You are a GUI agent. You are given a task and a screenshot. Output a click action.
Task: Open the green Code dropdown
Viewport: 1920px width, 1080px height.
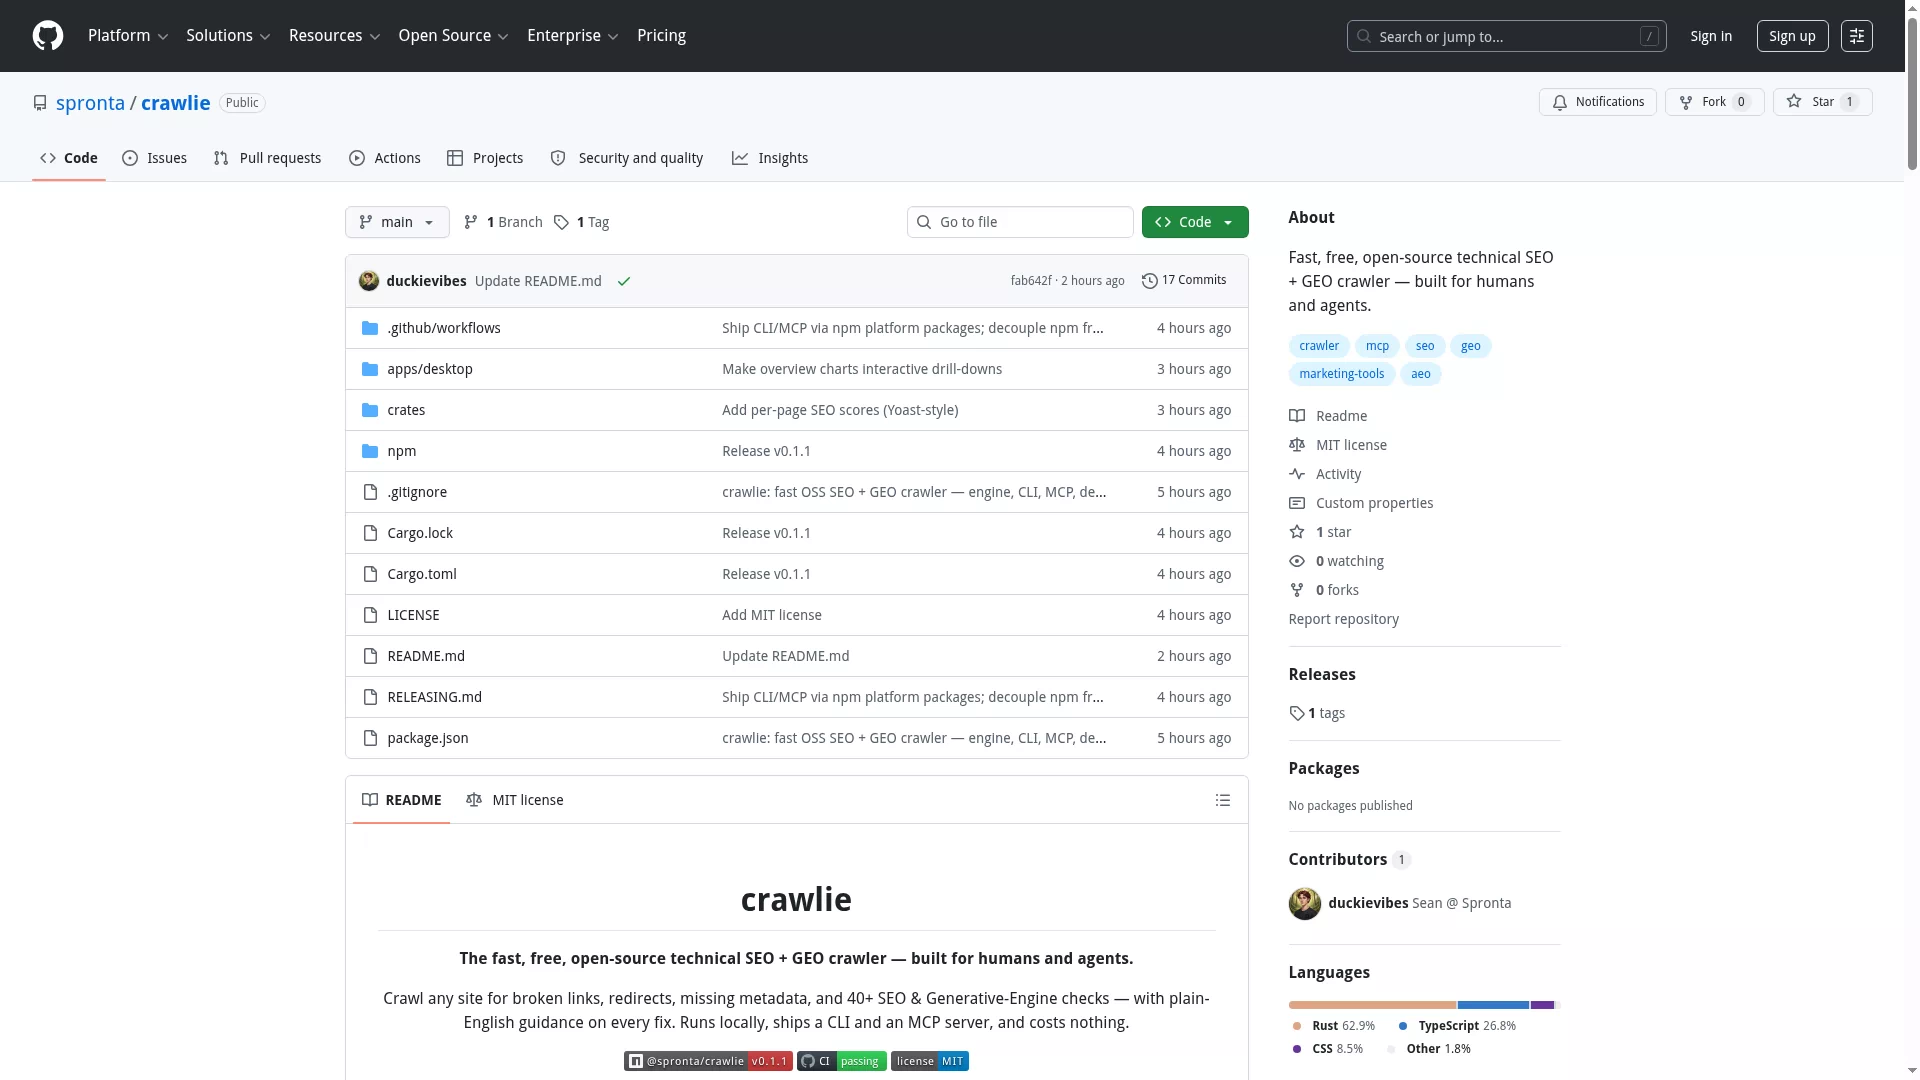(1195, 222)
